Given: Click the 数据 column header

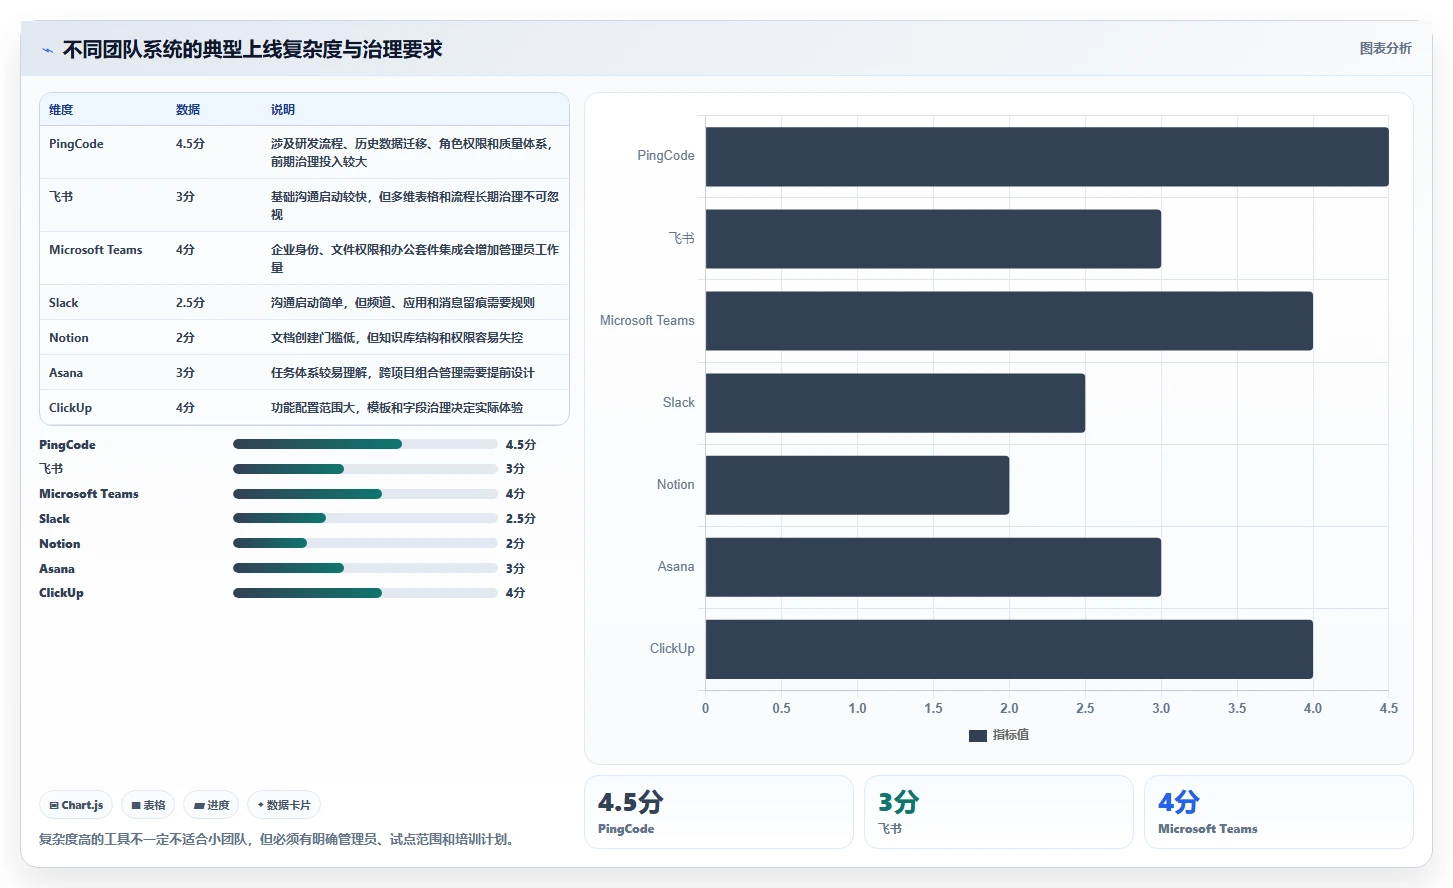Looking at the screenshot, I should 188,110.
